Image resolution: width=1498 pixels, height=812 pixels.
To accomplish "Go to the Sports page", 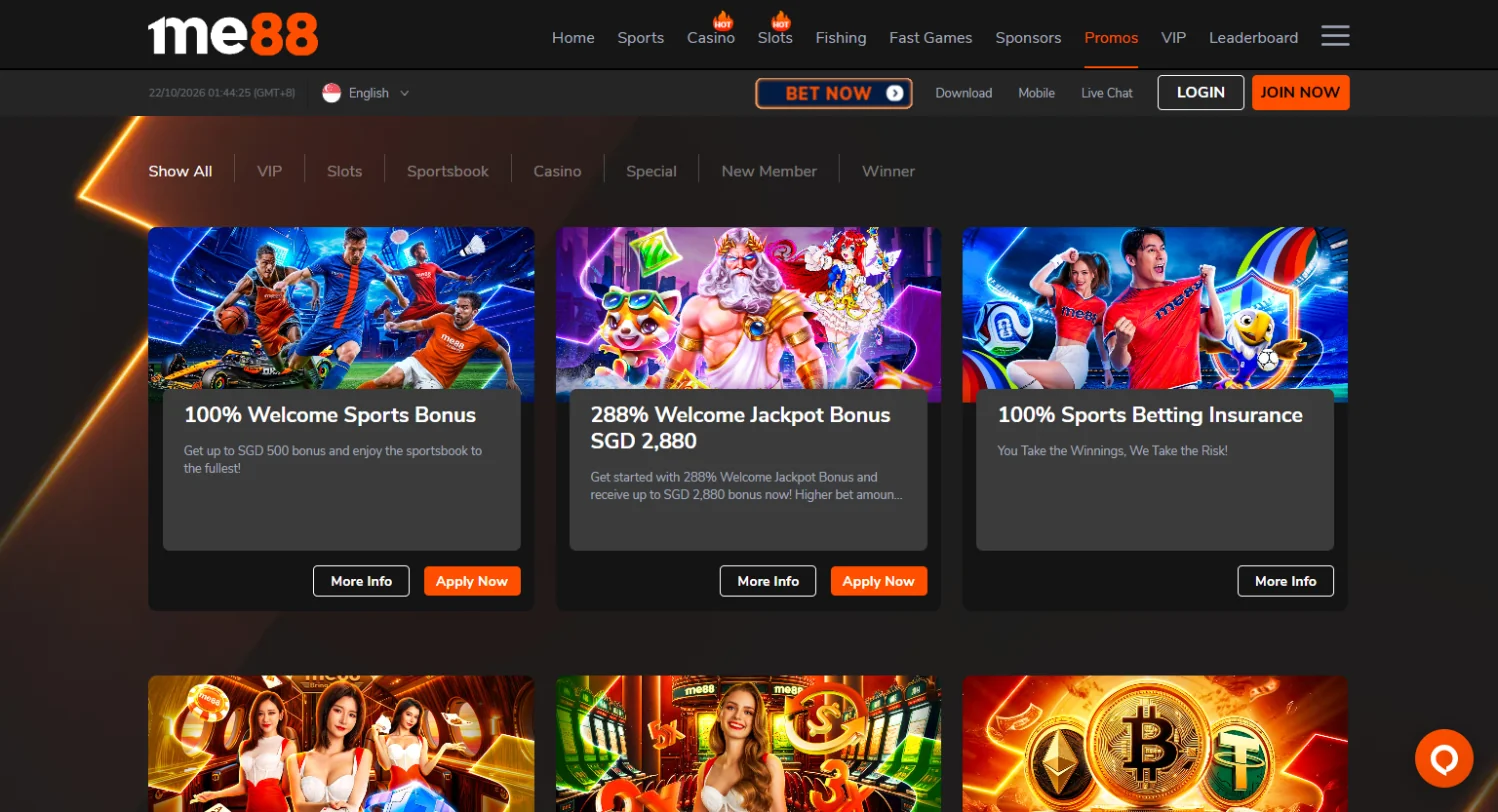I will point(641,38).
